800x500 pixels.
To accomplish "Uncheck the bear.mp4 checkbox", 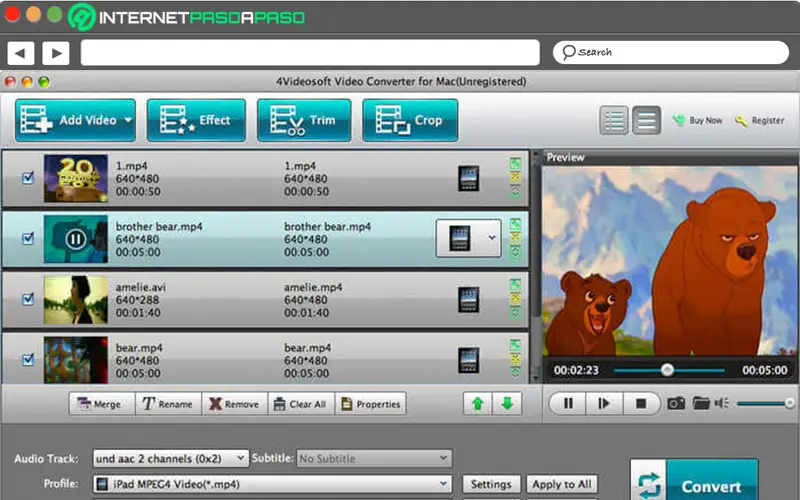I will coord(28,360).
